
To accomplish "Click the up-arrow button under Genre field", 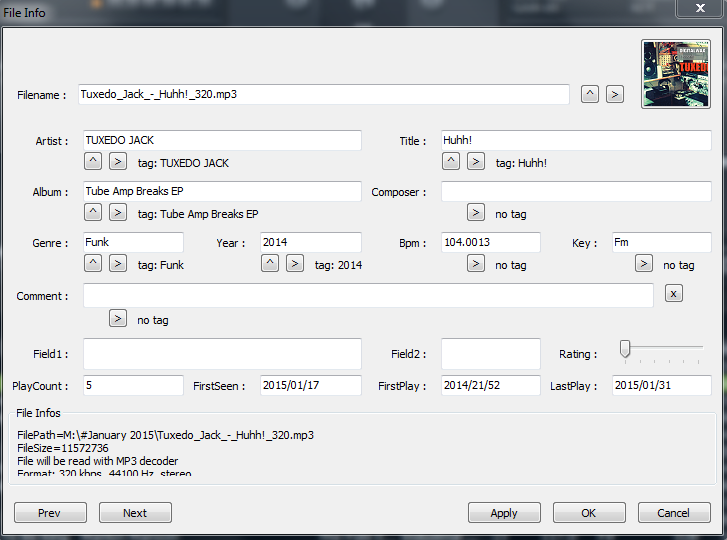I will [x=93, y=263].
